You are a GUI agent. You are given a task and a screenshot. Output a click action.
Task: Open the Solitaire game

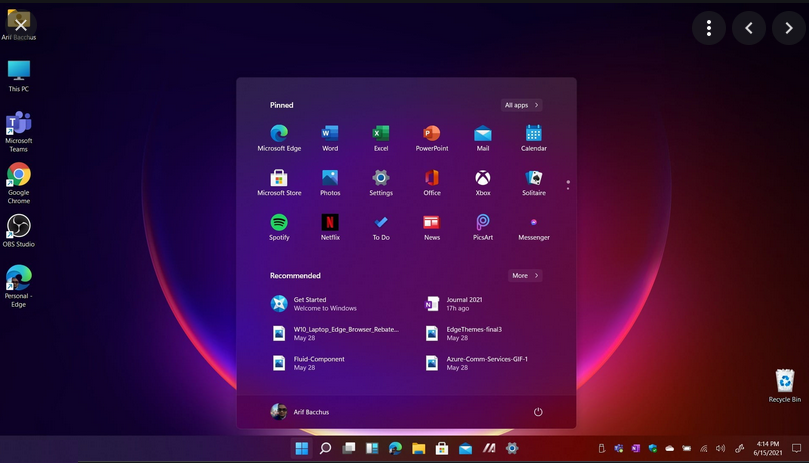(533, 183)
